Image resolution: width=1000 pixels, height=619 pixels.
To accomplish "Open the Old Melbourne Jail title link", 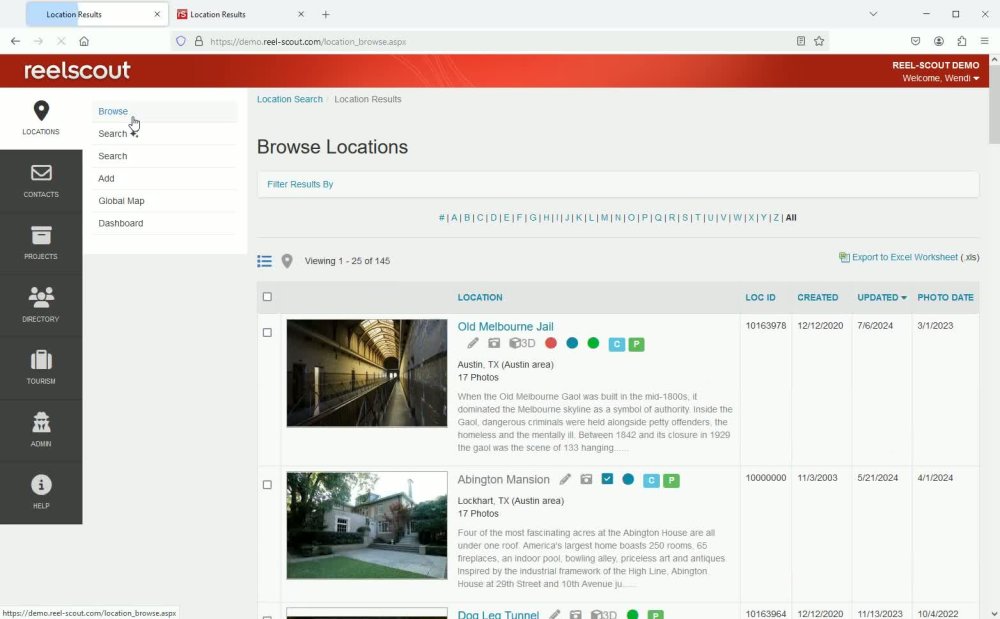I will tap(505, 326).
